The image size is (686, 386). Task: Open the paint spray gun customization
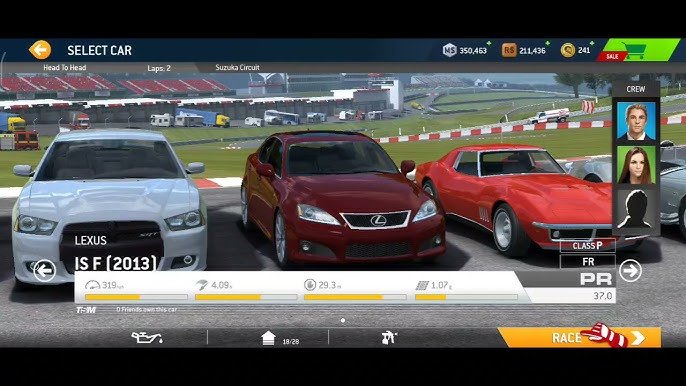tap(389, 337)
